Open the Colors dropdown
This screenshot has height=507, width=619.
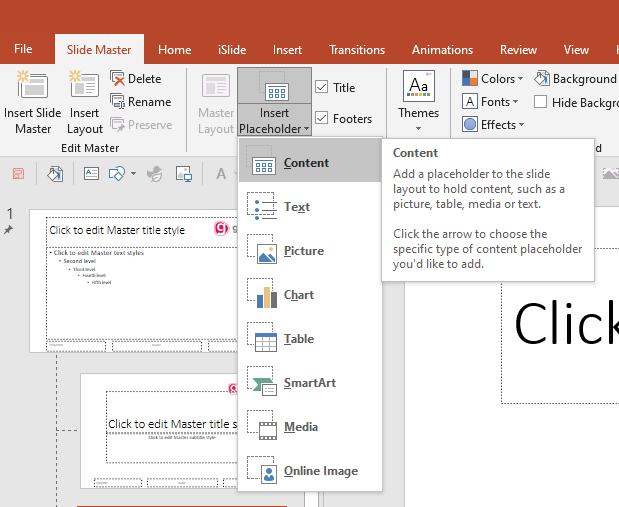coord(492,79)
